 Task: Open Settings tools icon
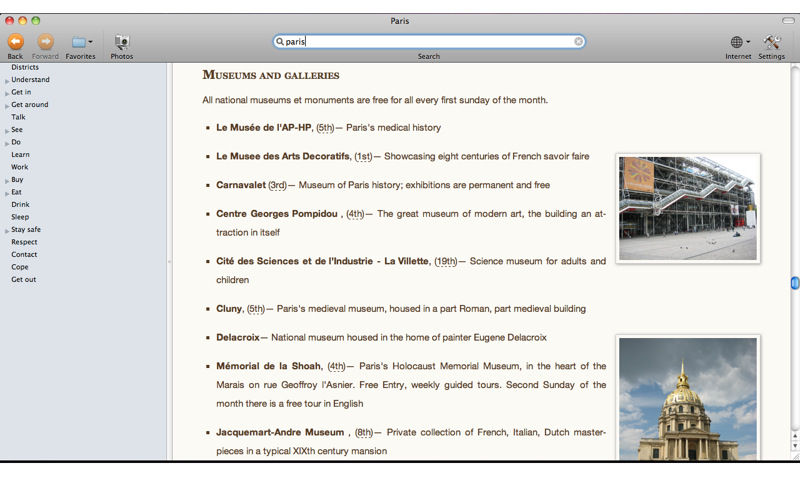pos(771,42)
